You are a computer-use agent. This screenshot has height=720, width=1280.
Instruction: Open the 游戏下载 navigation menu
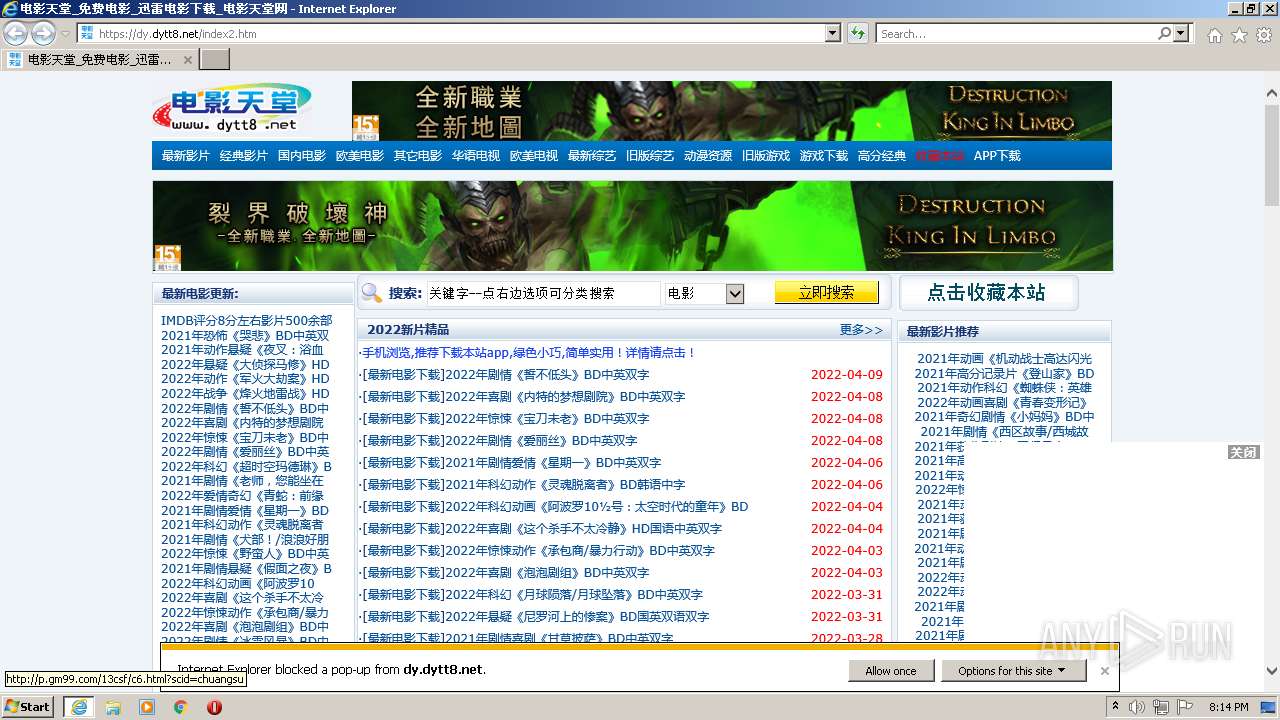tap(824, 156)
